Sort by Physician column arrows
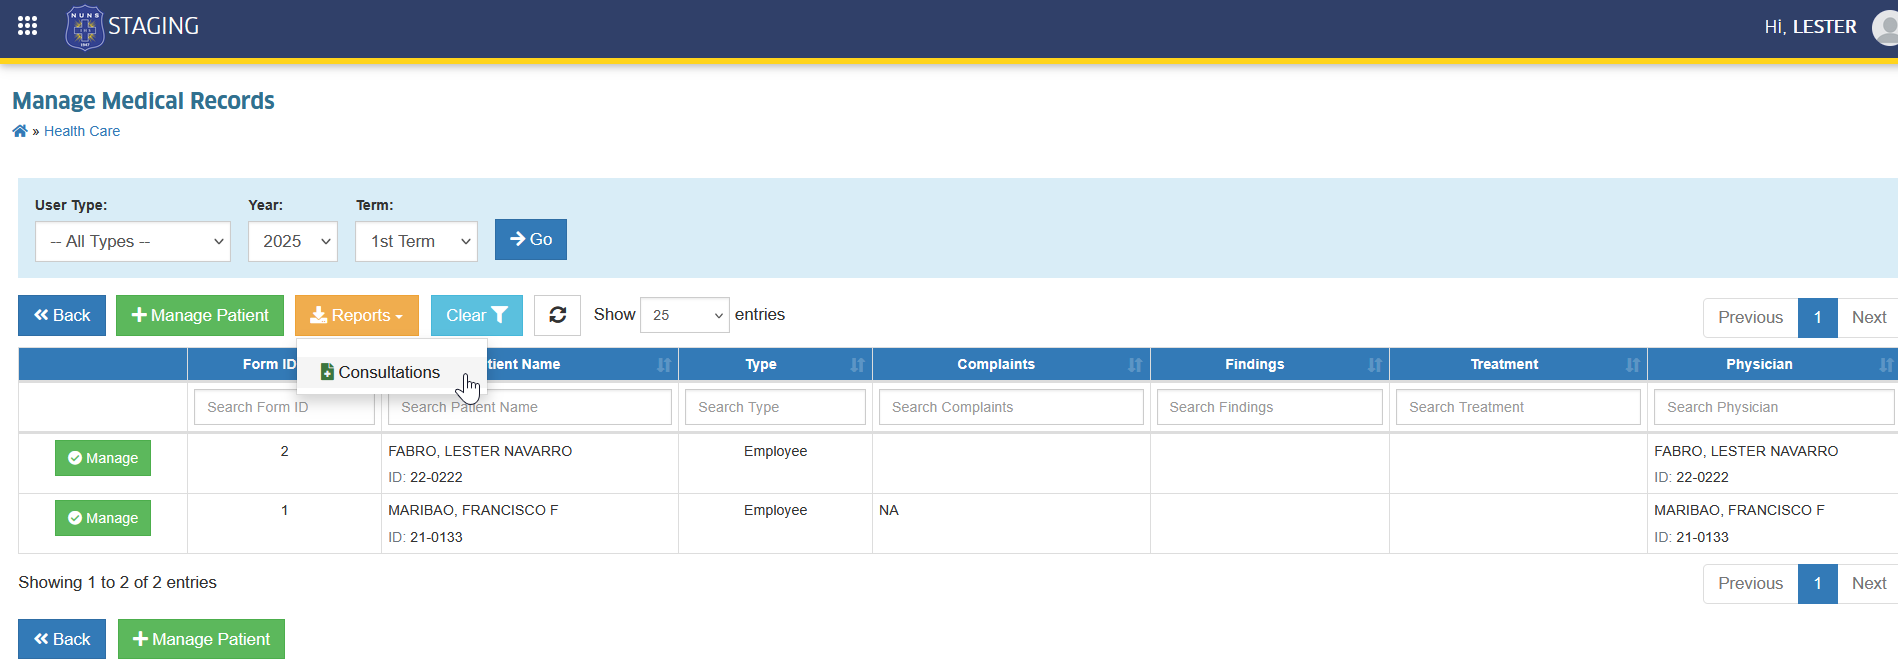 [1885, 365]
